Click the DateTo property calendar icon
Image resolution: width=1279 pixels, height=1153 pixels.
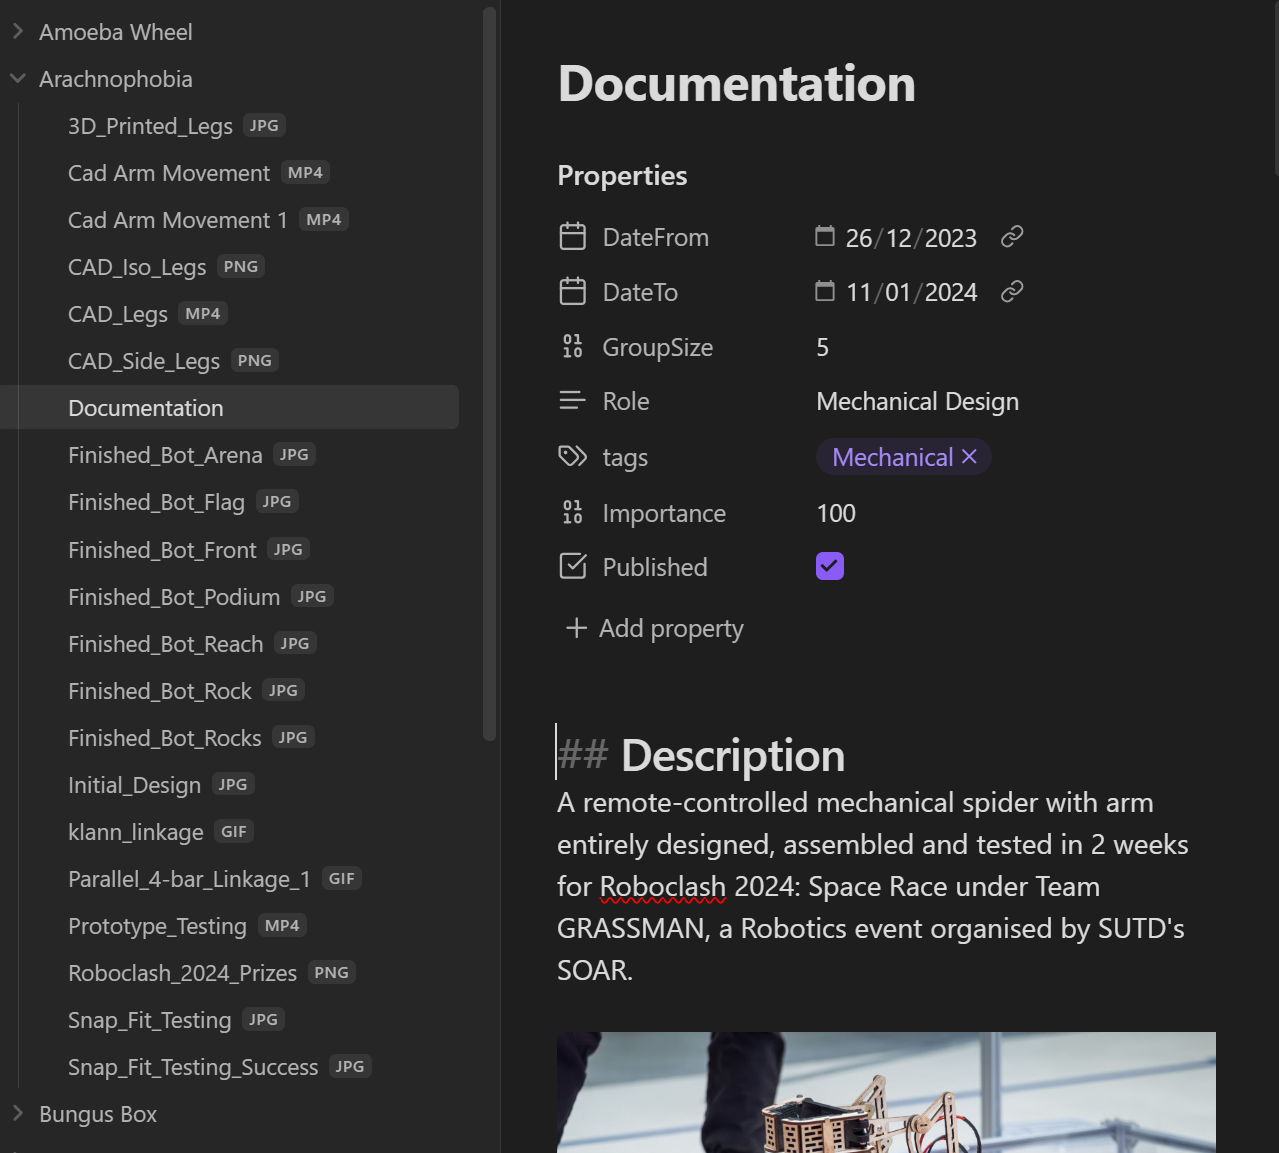[573, 292]
